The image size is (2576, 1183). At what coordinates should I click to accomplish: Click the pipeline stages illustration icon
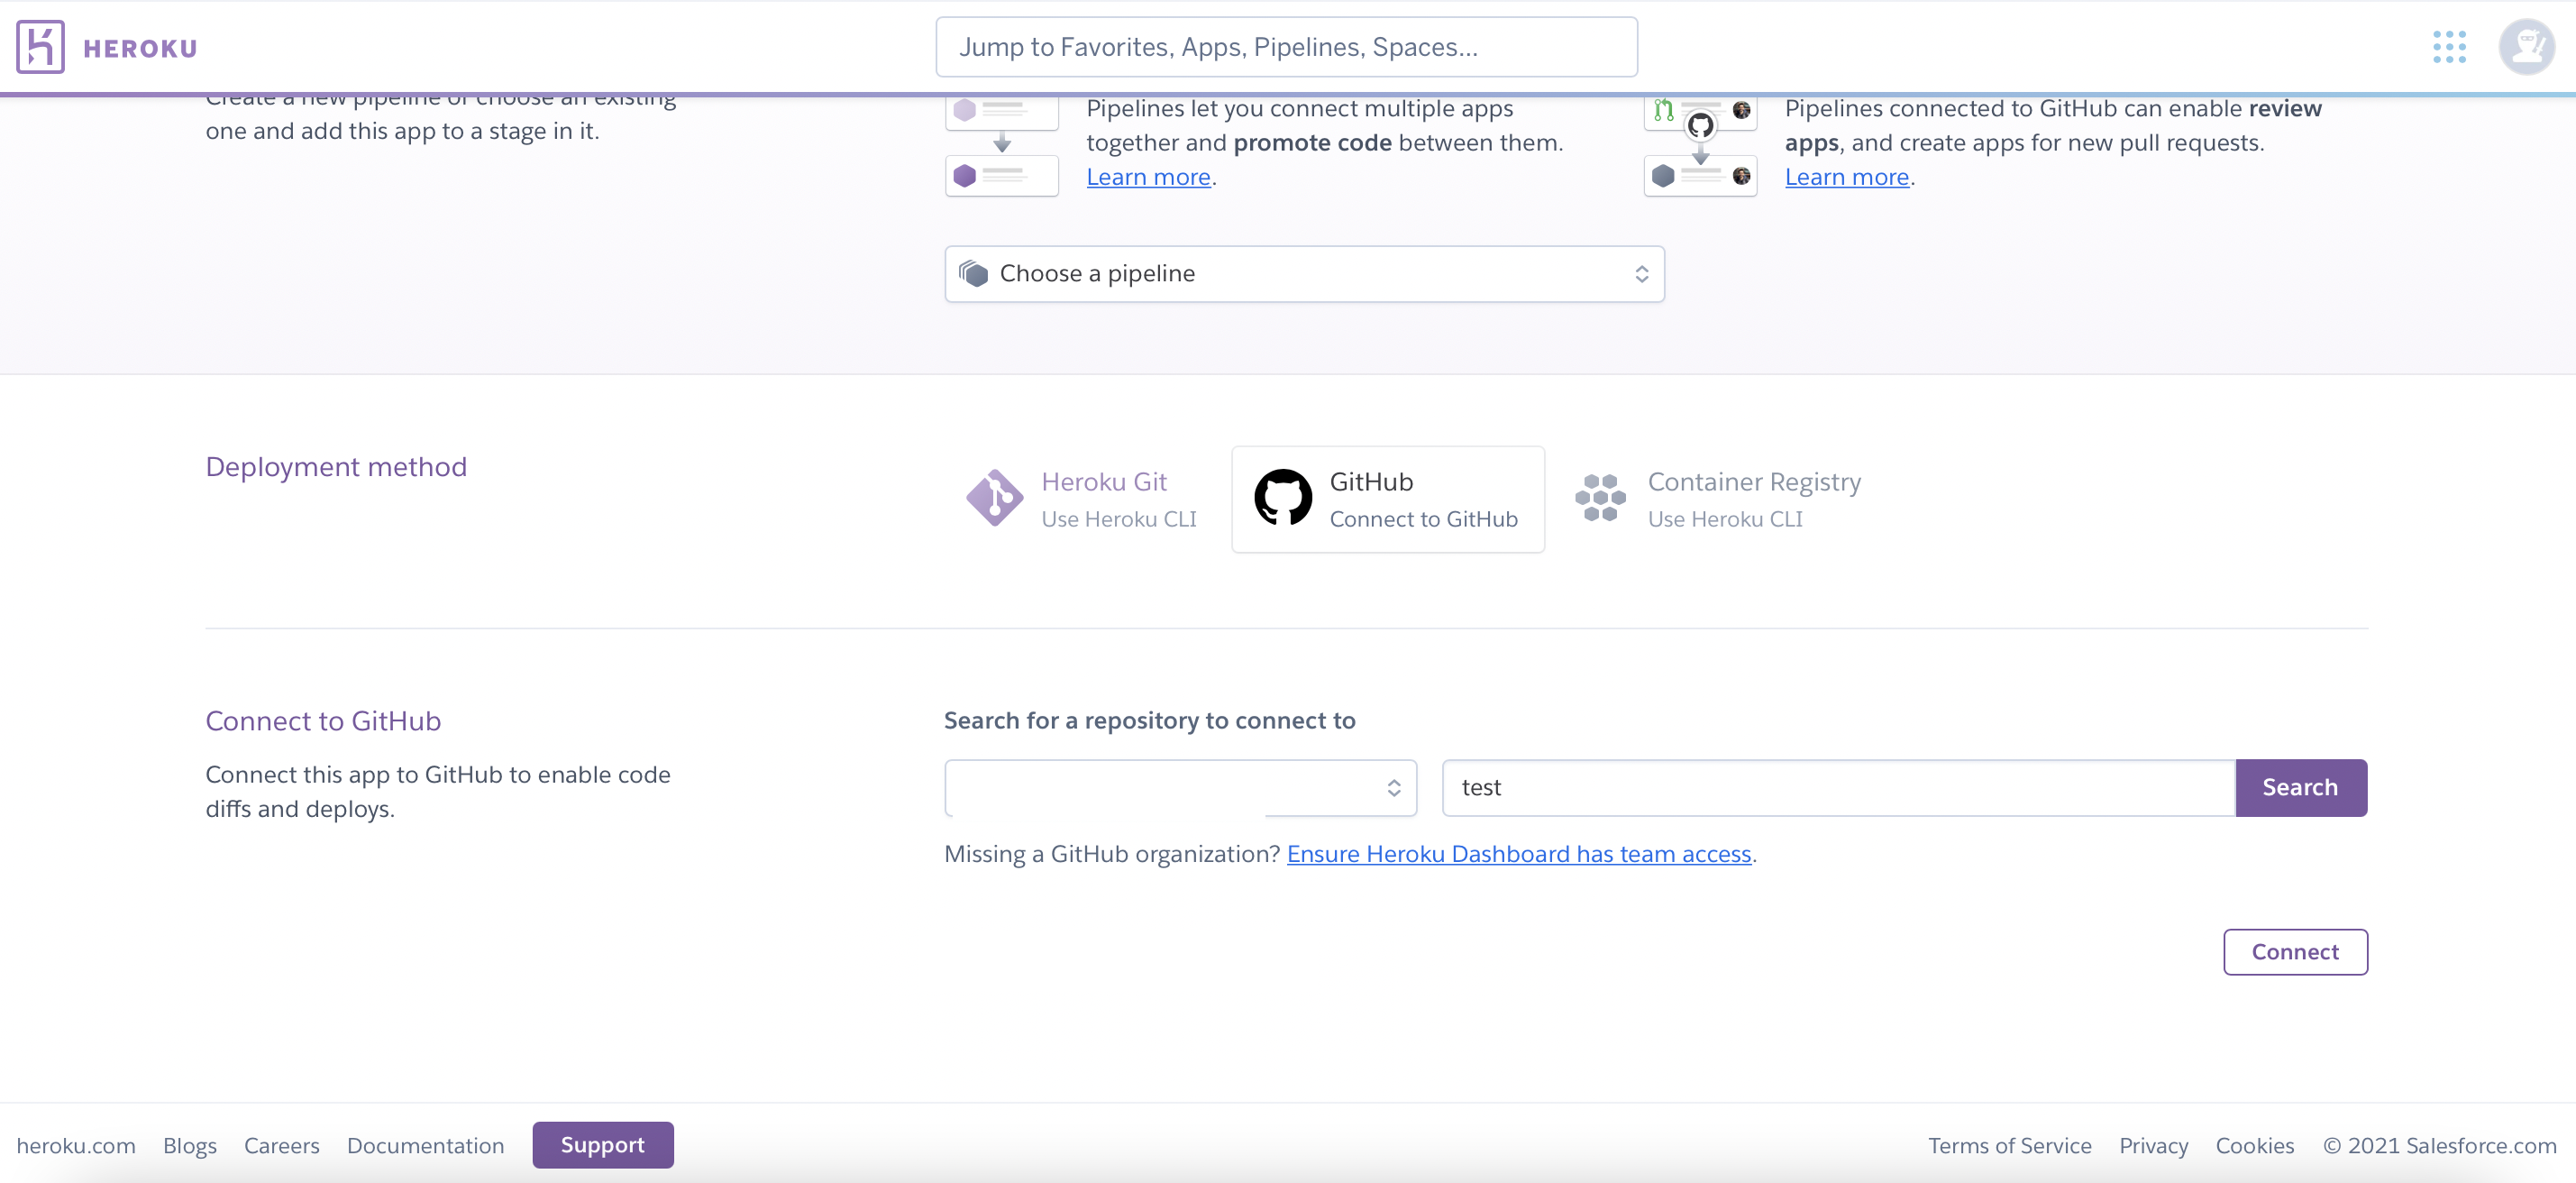click(x=1002, y=146)
